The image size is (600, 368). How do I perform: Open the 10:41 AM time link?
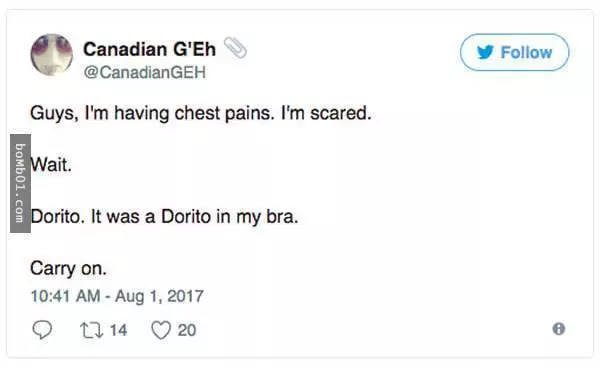pos(65,296)
